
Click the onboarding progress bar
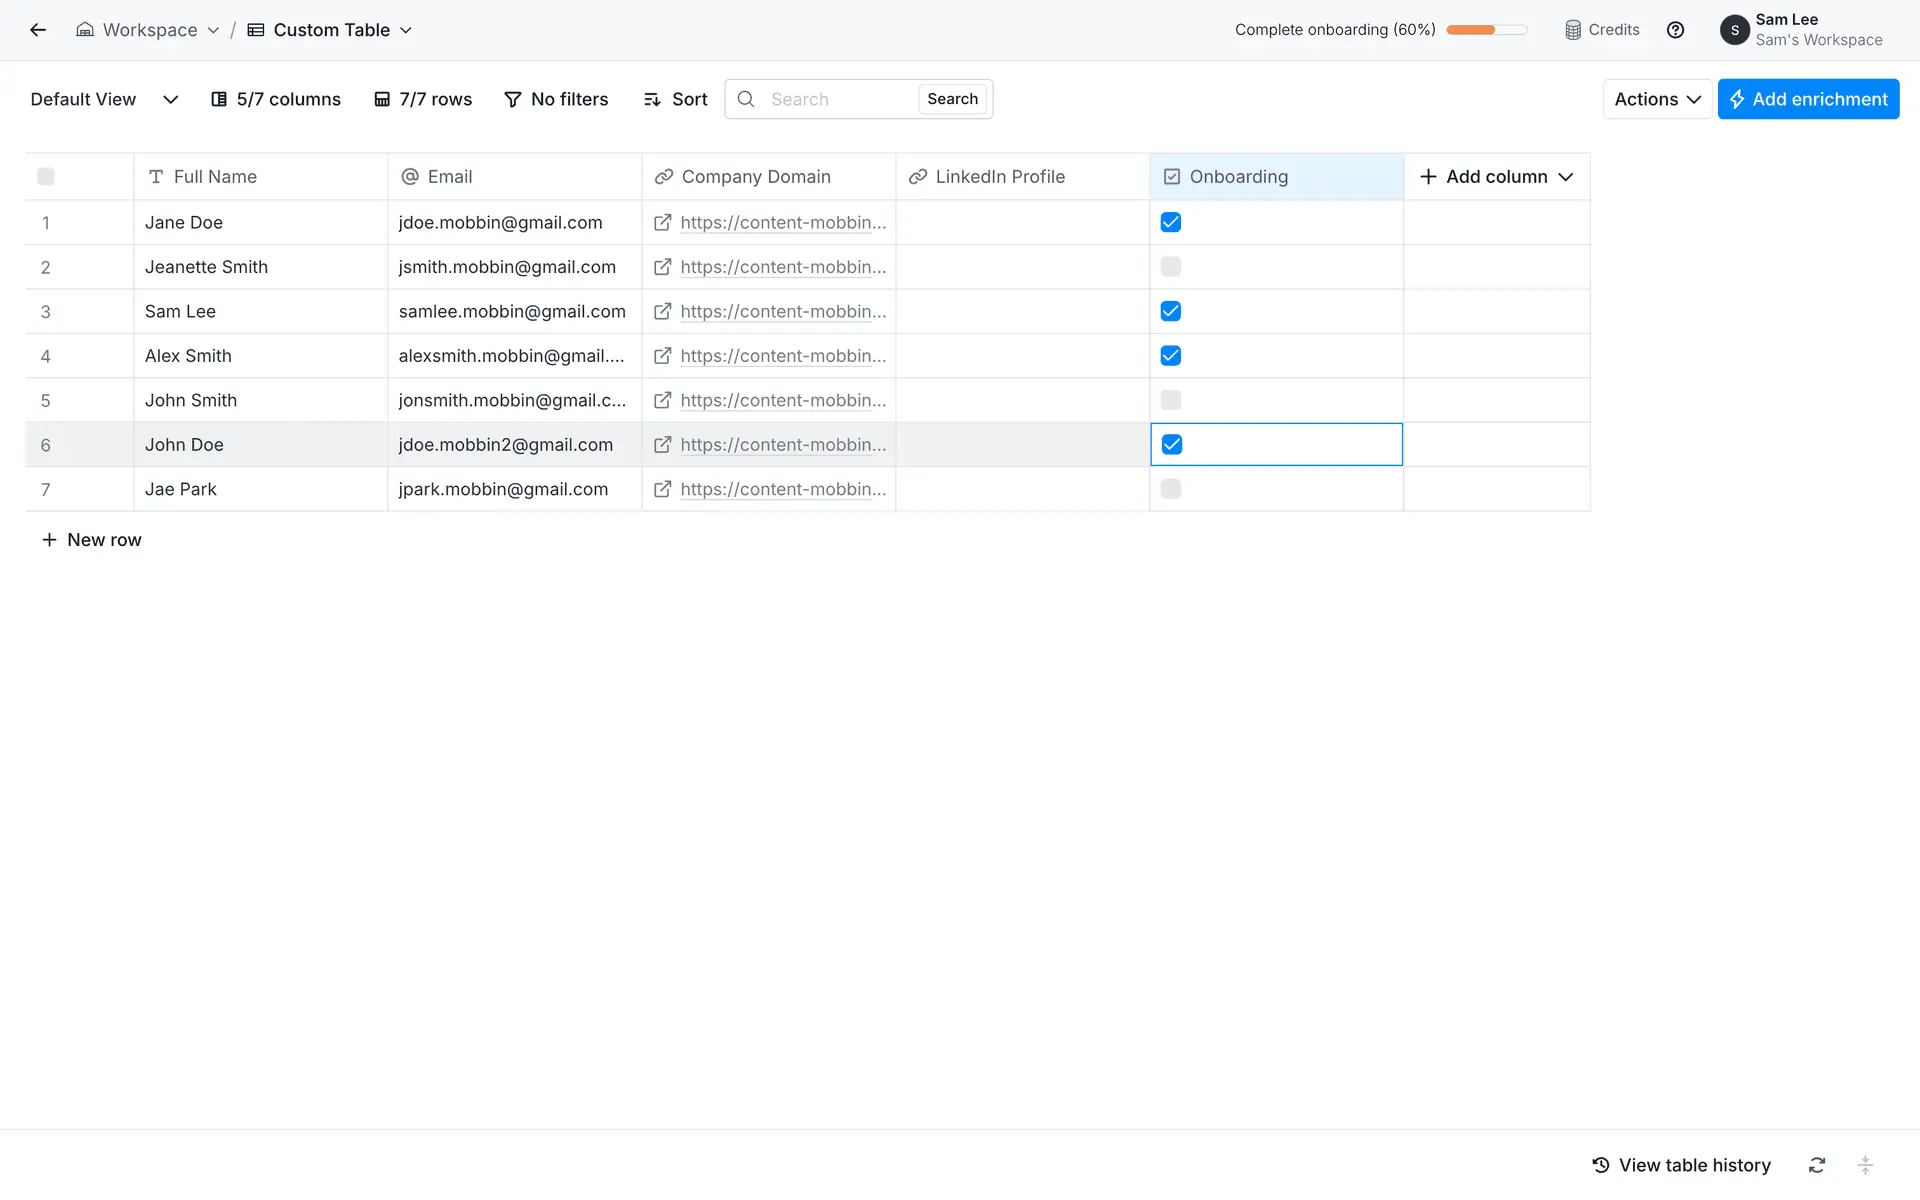pos(1486,30)
